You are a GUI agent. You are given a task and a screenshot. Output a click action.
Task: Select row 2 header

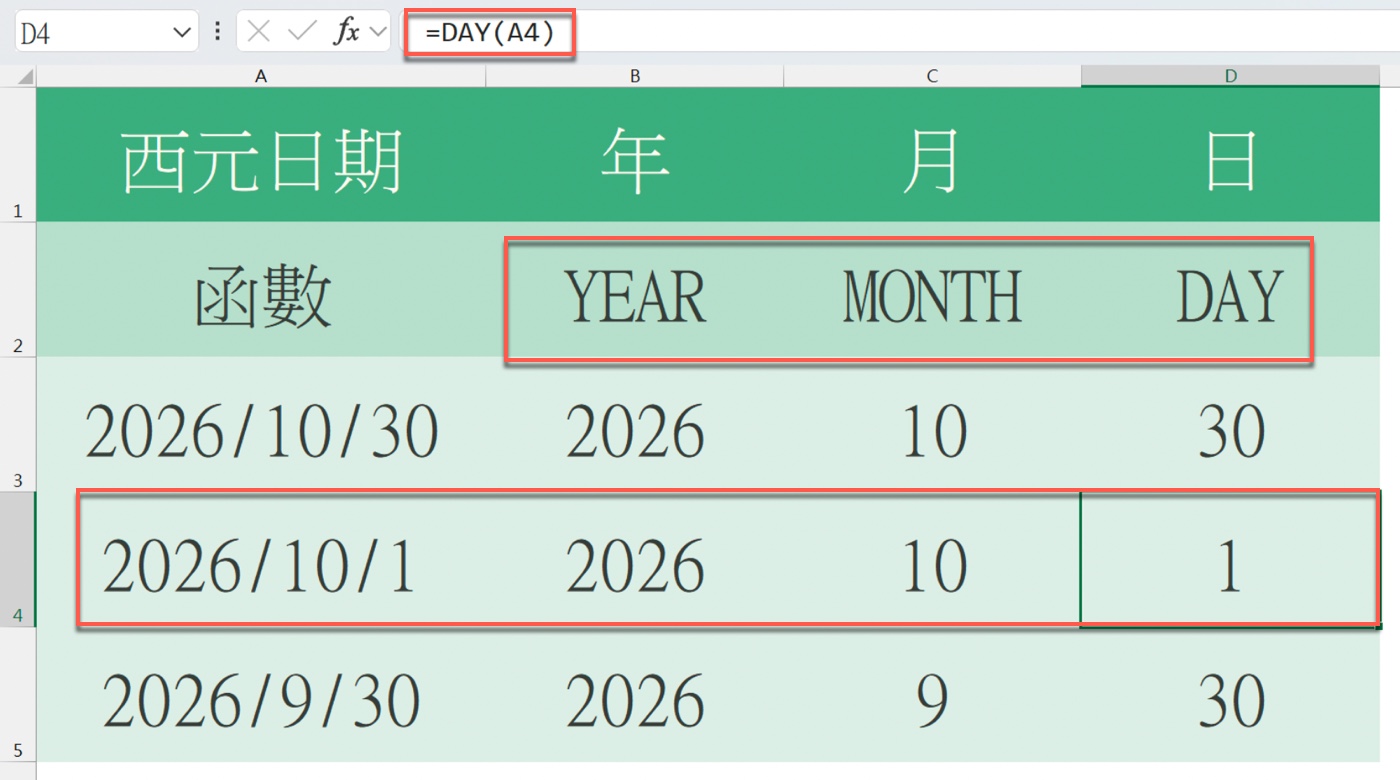(x=18, y=289)
